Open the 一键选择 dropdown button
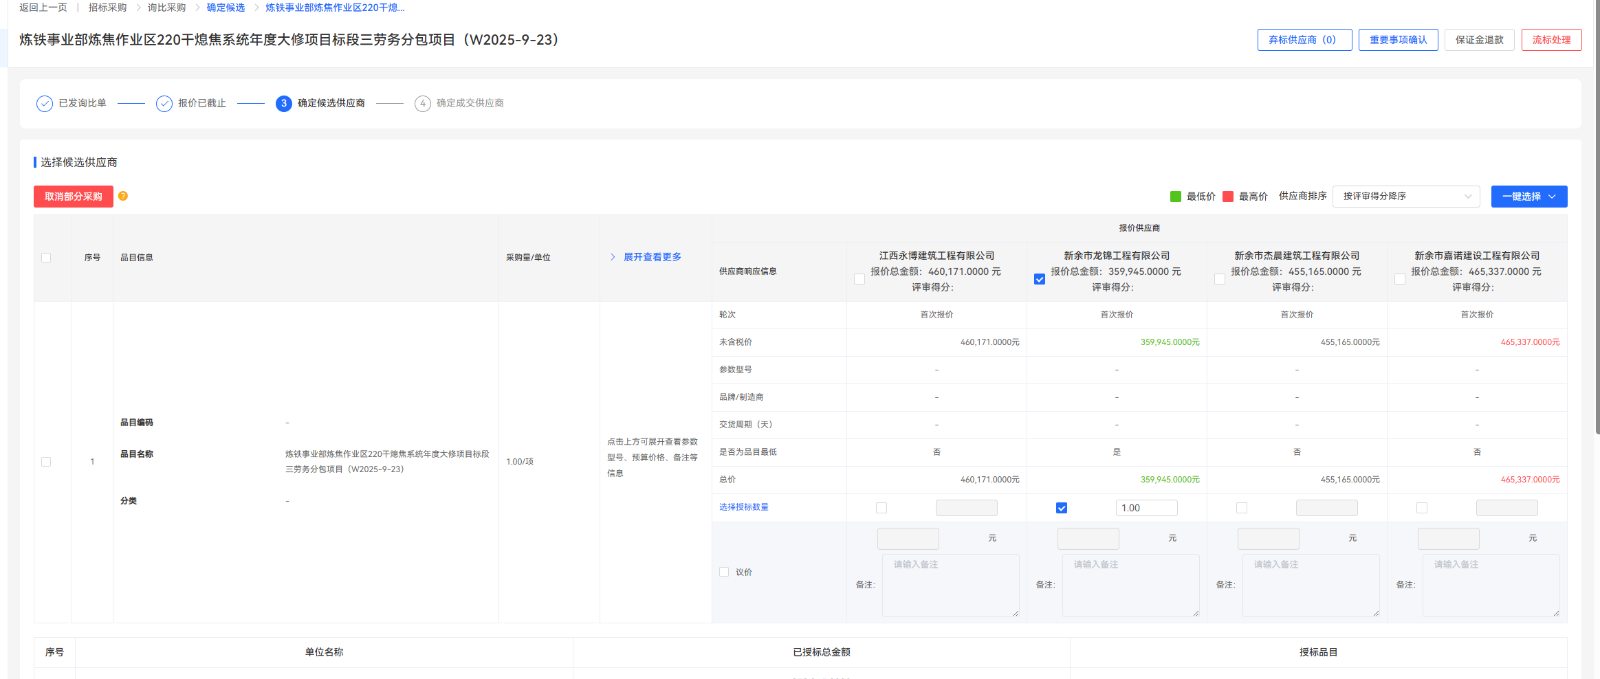Screen dimensions: 1600x679 pyautogui.click(x=1528, y=196)
